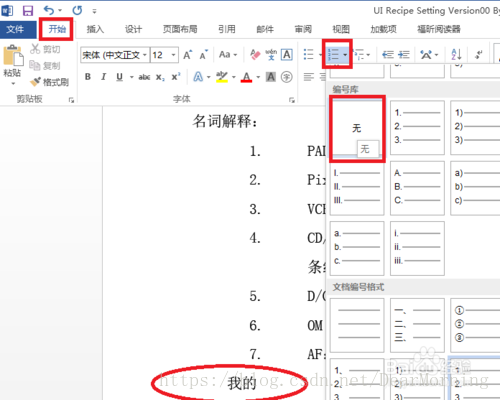Select 无 numbering option
Screen dimensions: 500x400
tap(357, 128)
